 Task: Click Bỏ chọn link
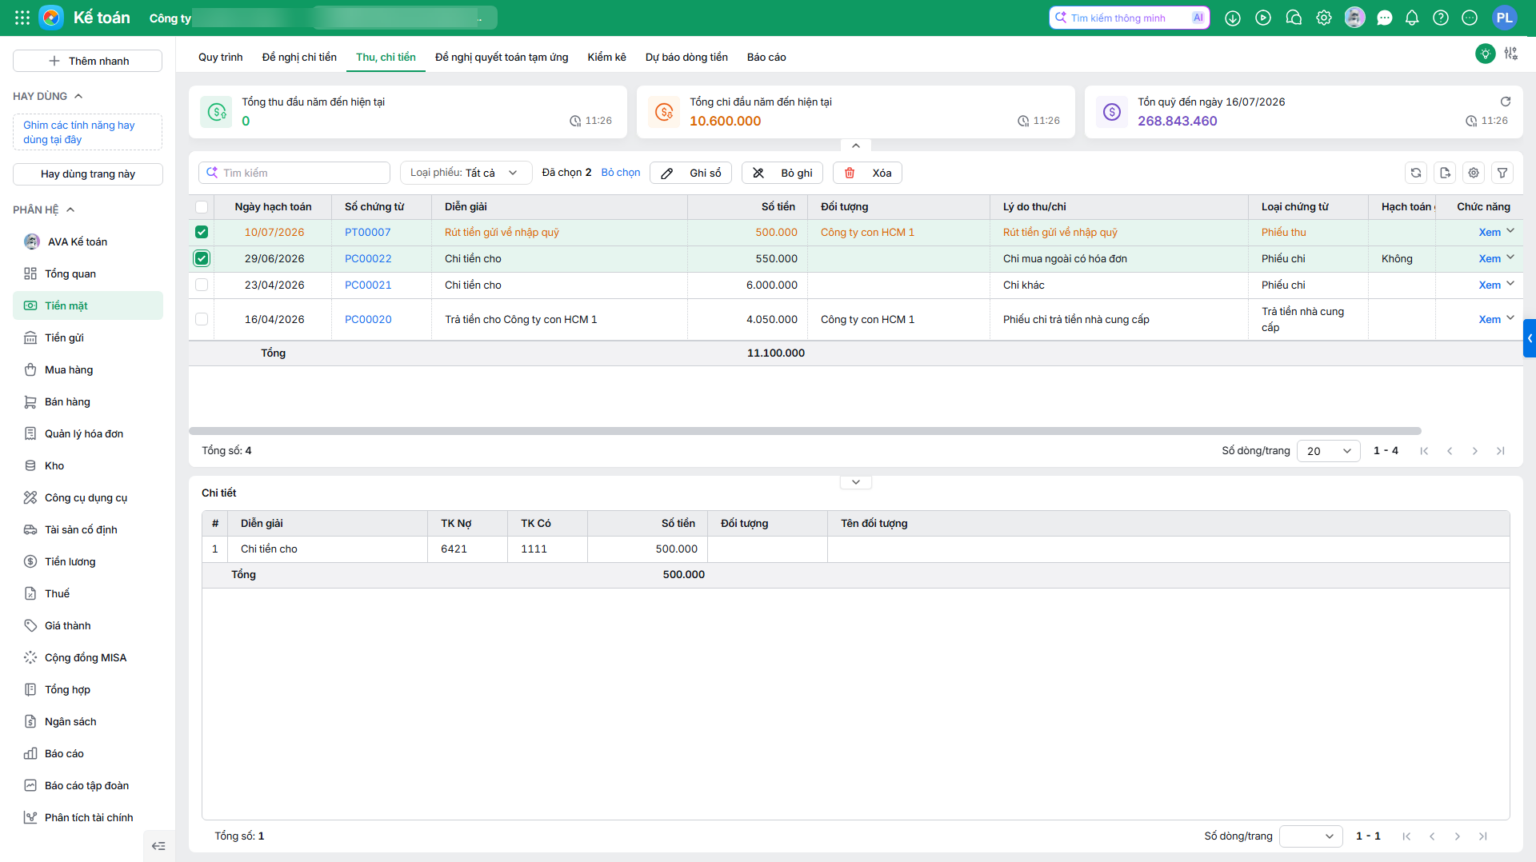620,173
